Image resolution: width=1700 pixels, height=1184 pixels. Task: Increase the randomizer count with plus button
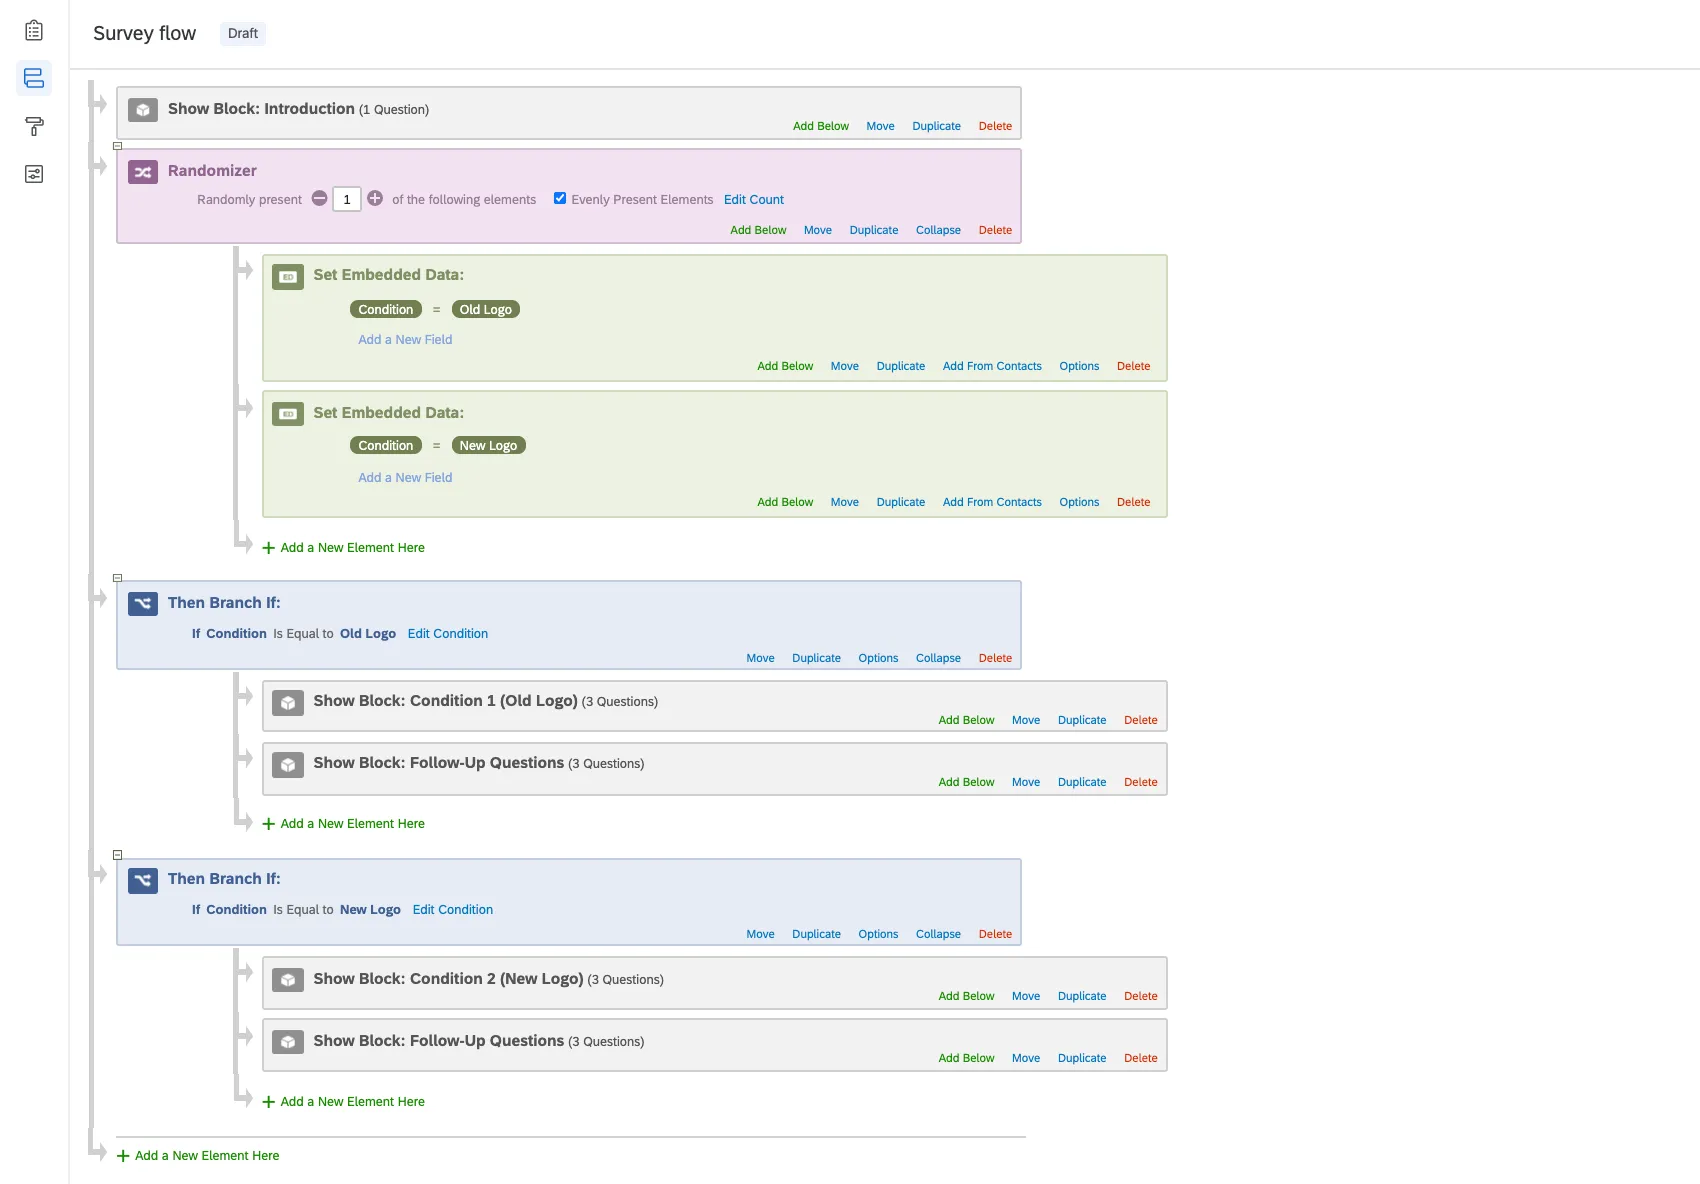[x=375, y=198]
